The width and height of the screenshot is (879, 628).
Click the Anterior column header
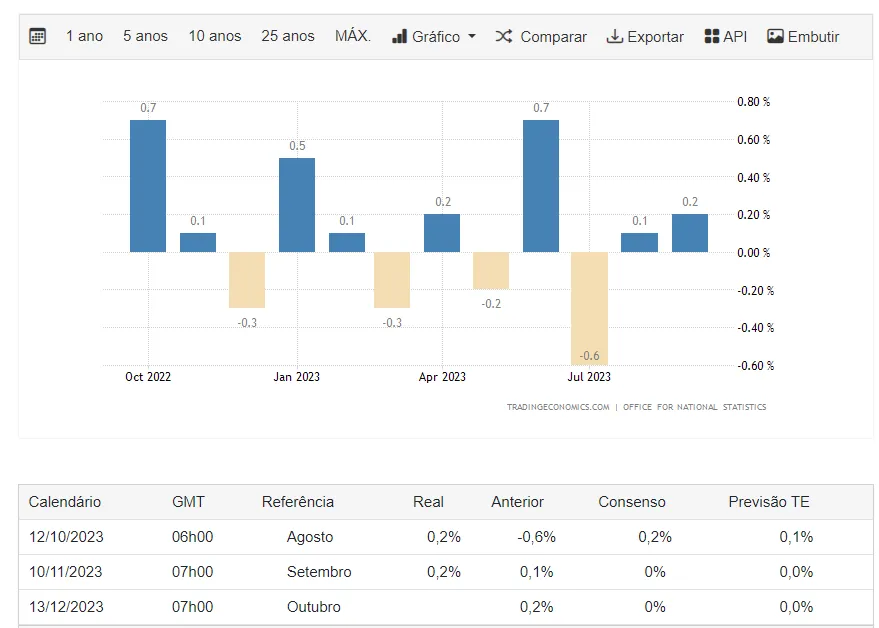click(517, 502)
